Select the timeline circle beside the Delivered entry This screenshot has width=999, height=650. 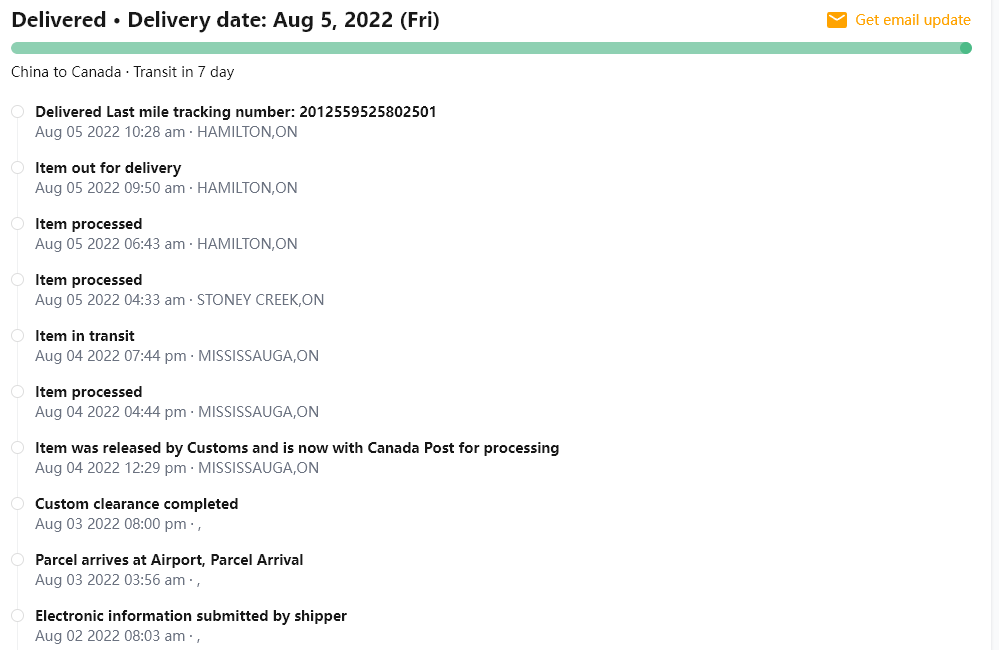pyautogui.click(x=18, y=112)
